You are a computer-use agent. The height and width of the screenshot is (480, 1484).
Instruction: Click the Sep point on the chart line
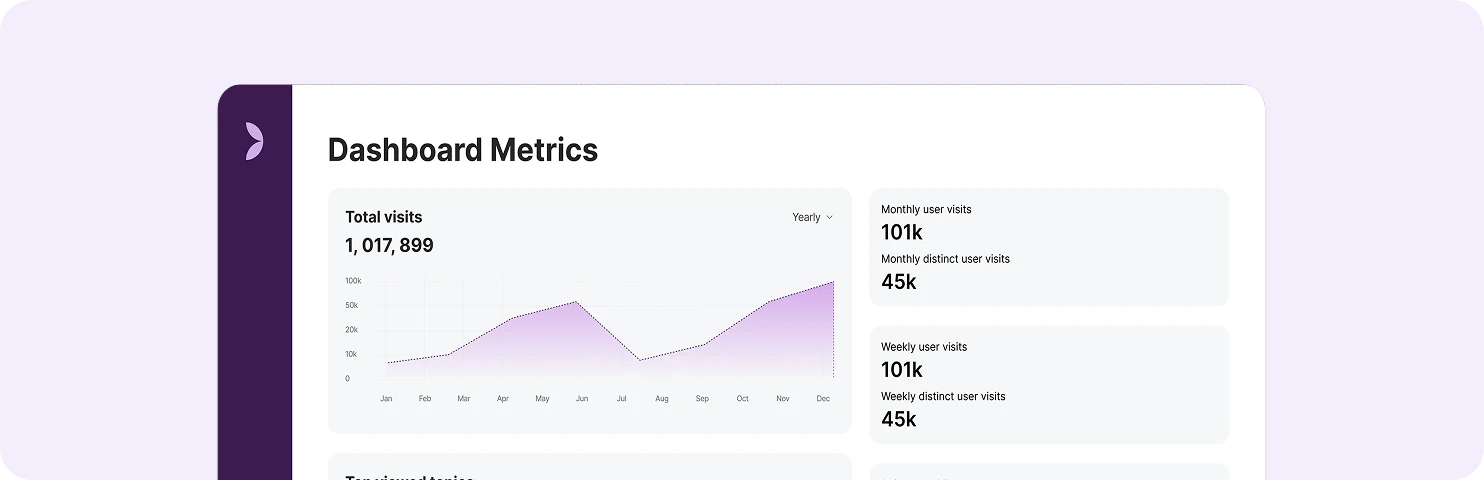pyautogui.click(x=704, y=345)
